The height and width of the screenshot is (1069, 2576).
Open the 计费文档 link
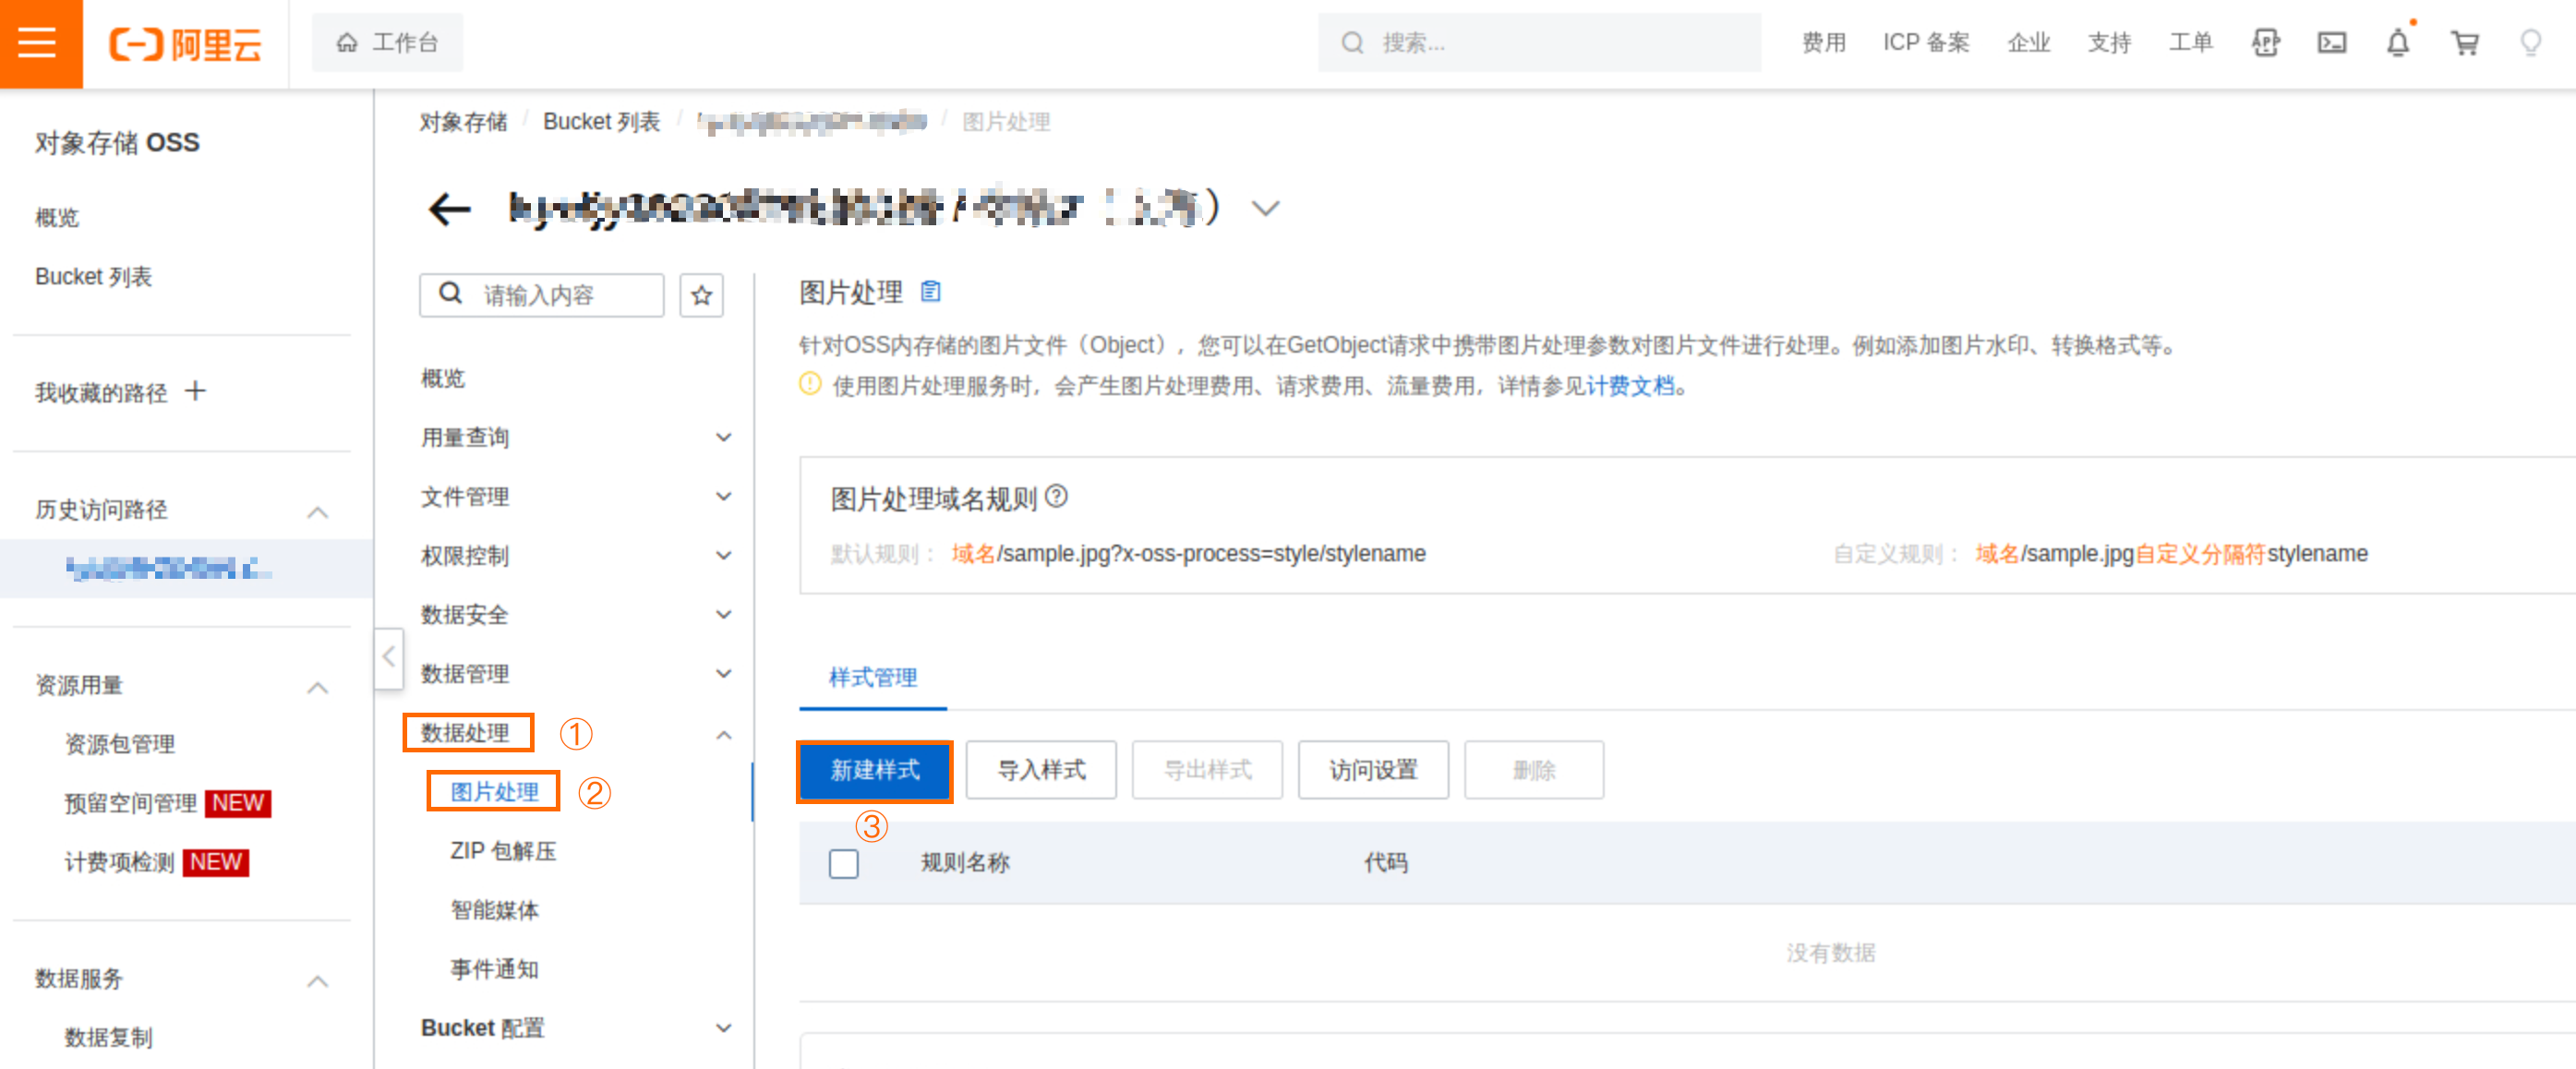(1630, 386)
